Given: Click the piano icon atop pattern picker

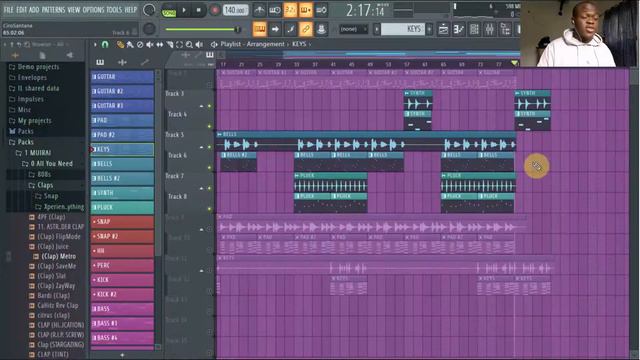Looking at the screenshot, I should point(100,62).
